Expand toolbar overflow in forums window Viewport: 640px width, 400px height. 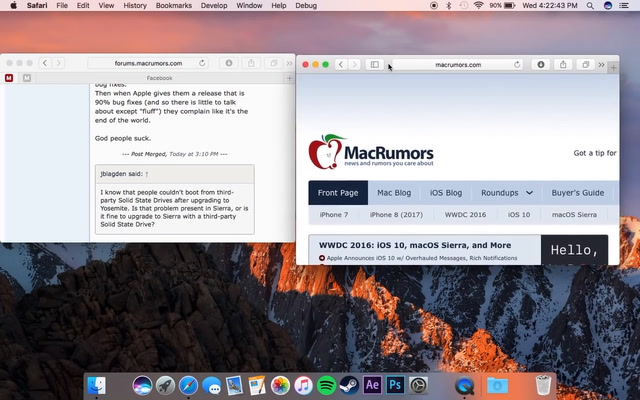click(289, 63)
